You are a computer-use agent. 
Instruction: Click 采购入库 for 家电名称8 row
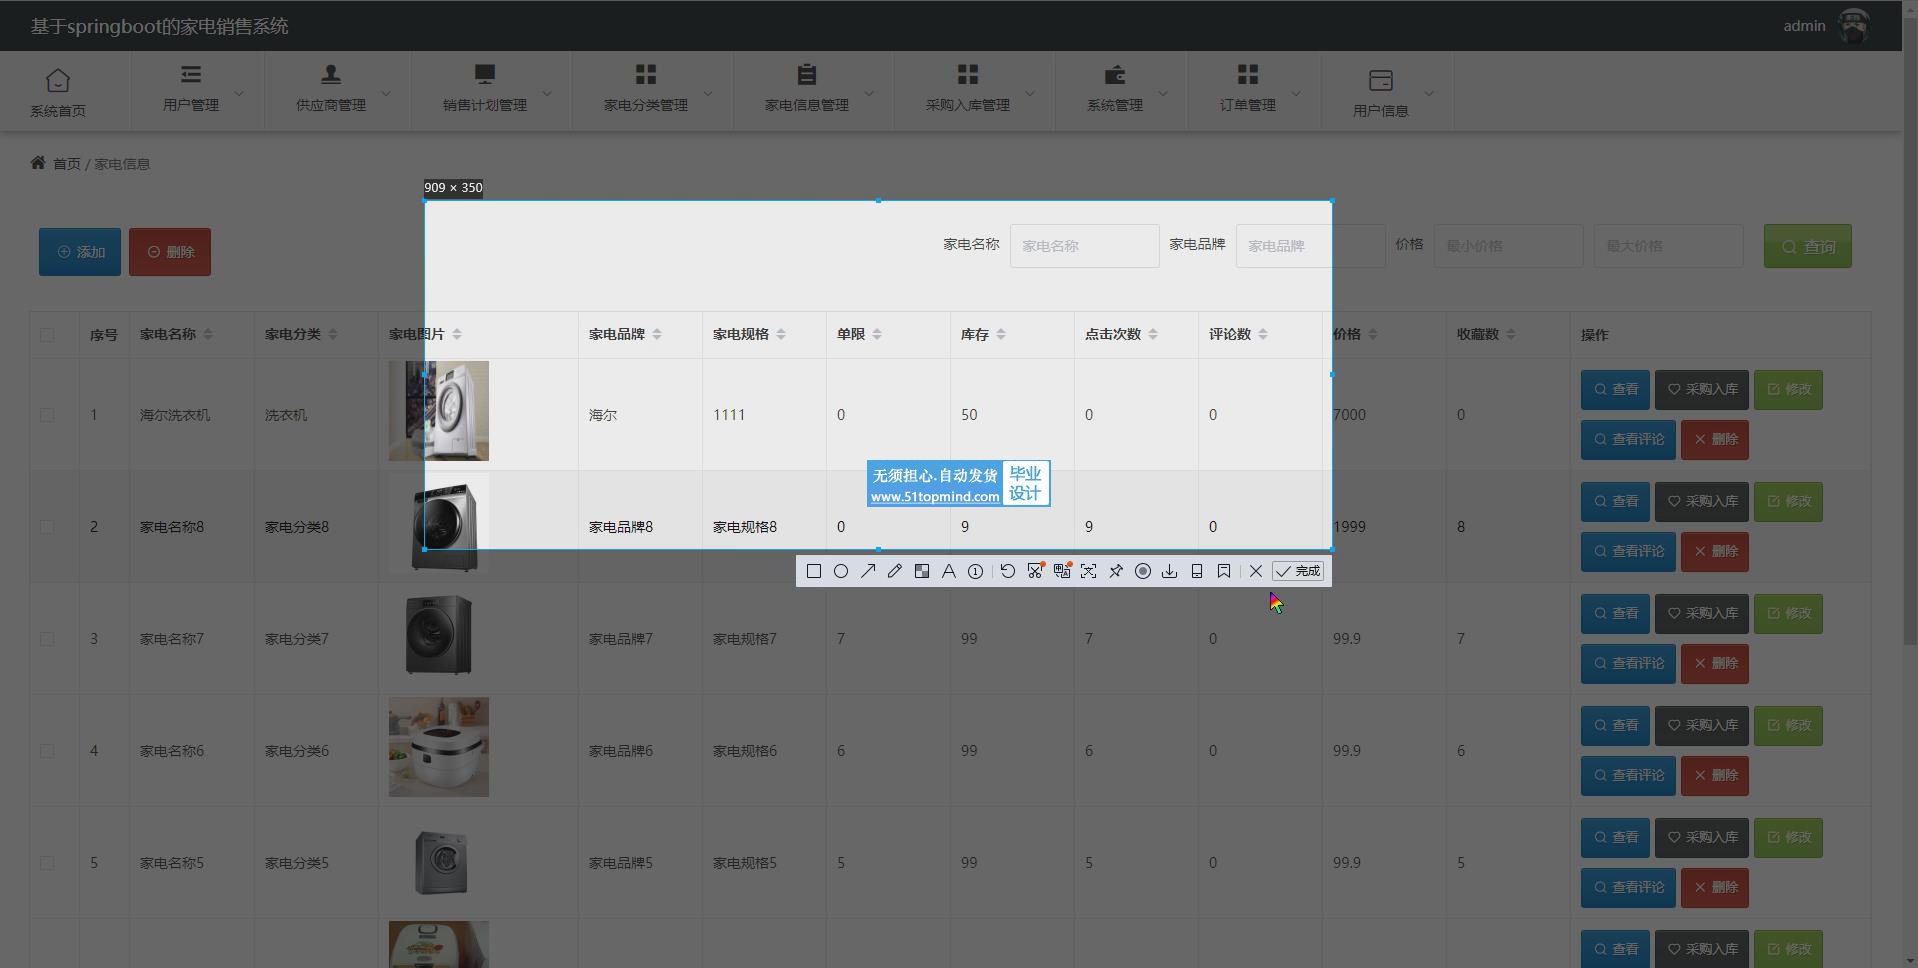[1702, 501]
